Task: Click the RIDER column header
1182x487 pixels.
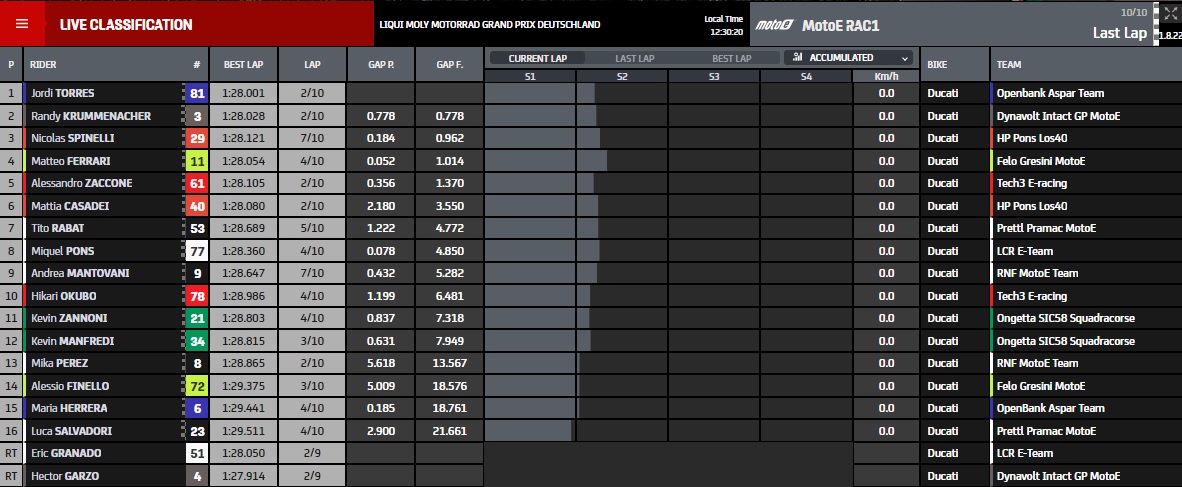Action: [x=43, y=65]
